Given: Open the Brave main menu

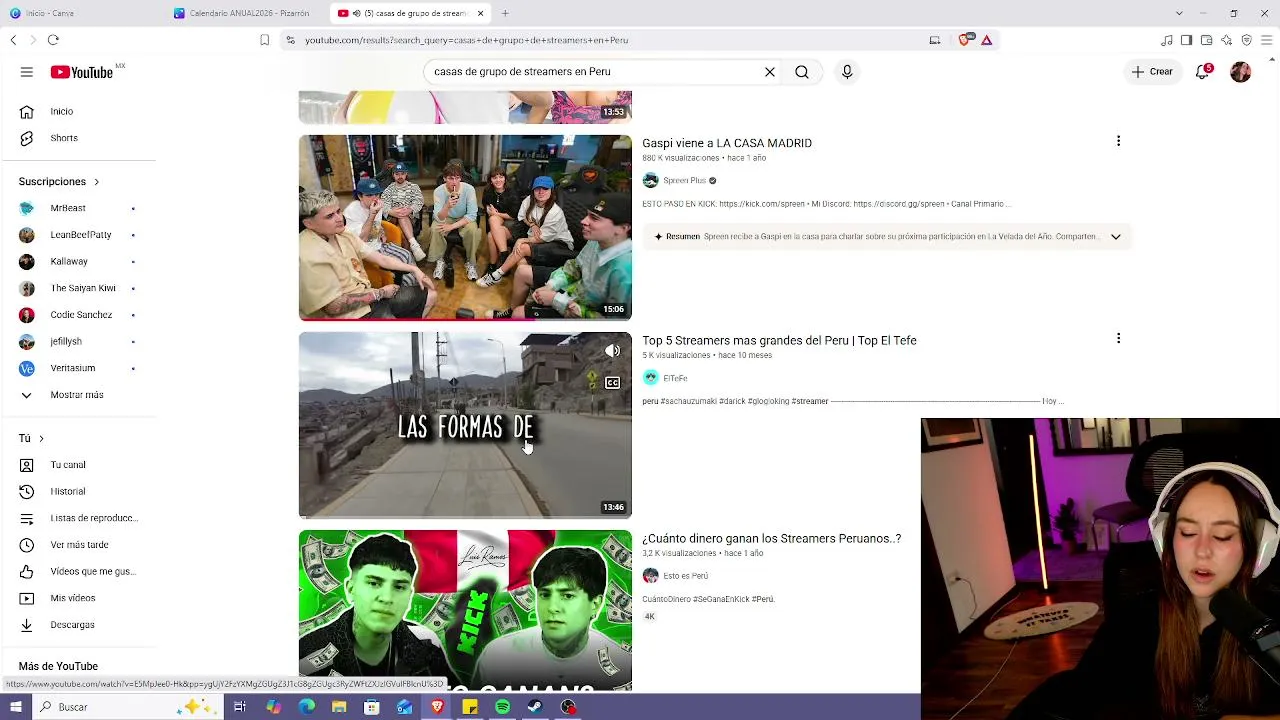Looking at the screenshot, I should (1267, 40).
